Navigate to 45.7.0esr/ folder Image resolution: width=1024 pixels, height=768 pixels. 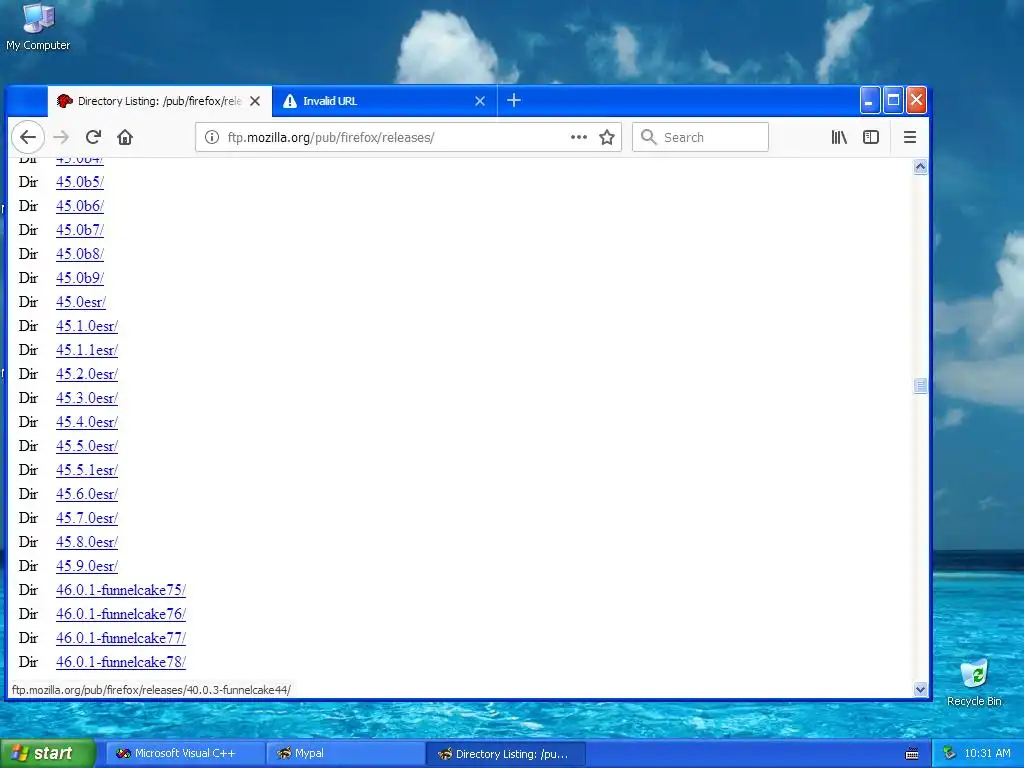(x=87, y=518)
